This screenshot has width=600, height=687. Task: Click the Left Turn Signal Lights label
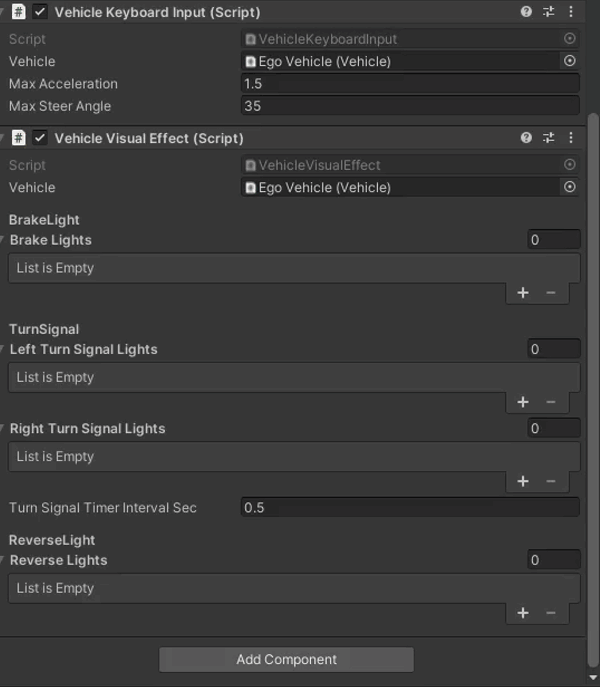83,350
